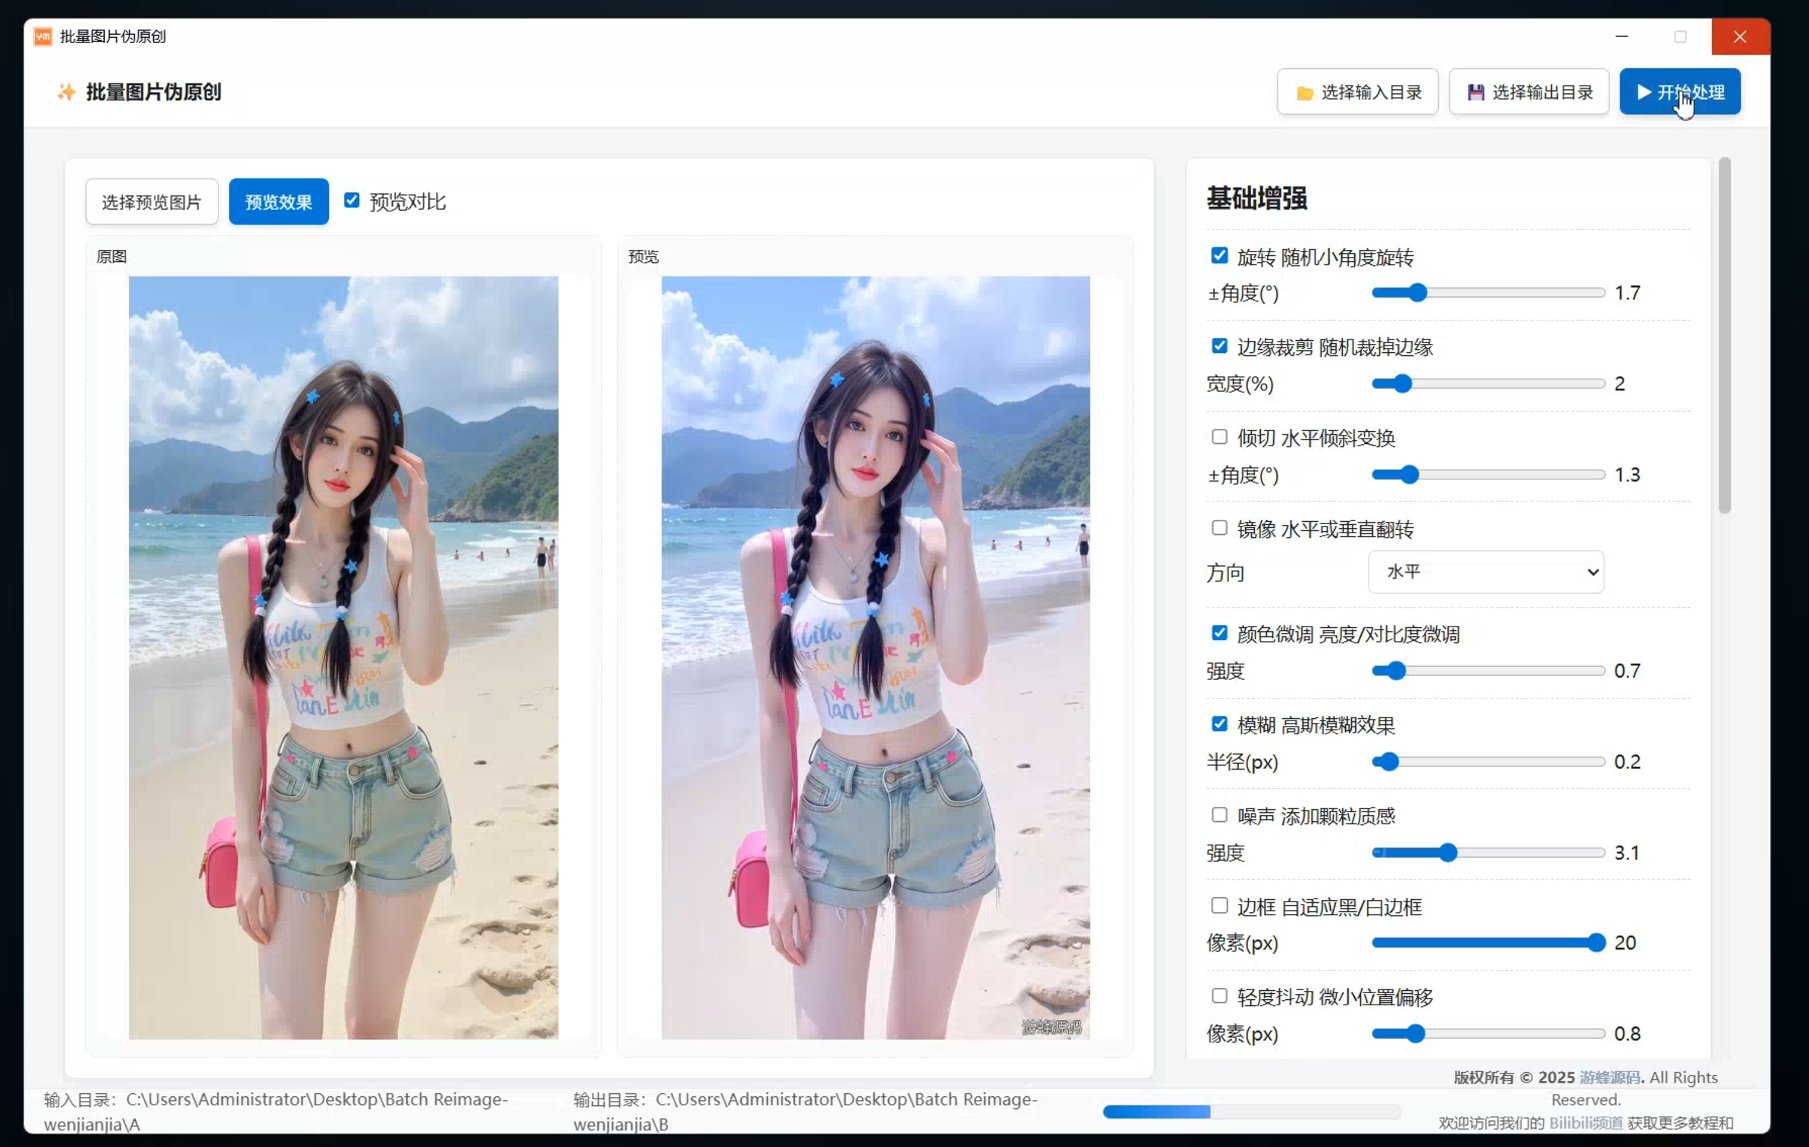Viewport: 1809px width, 1147px height.
Task: Adjust the blur 半径(px) slider
Action: 1488,762
